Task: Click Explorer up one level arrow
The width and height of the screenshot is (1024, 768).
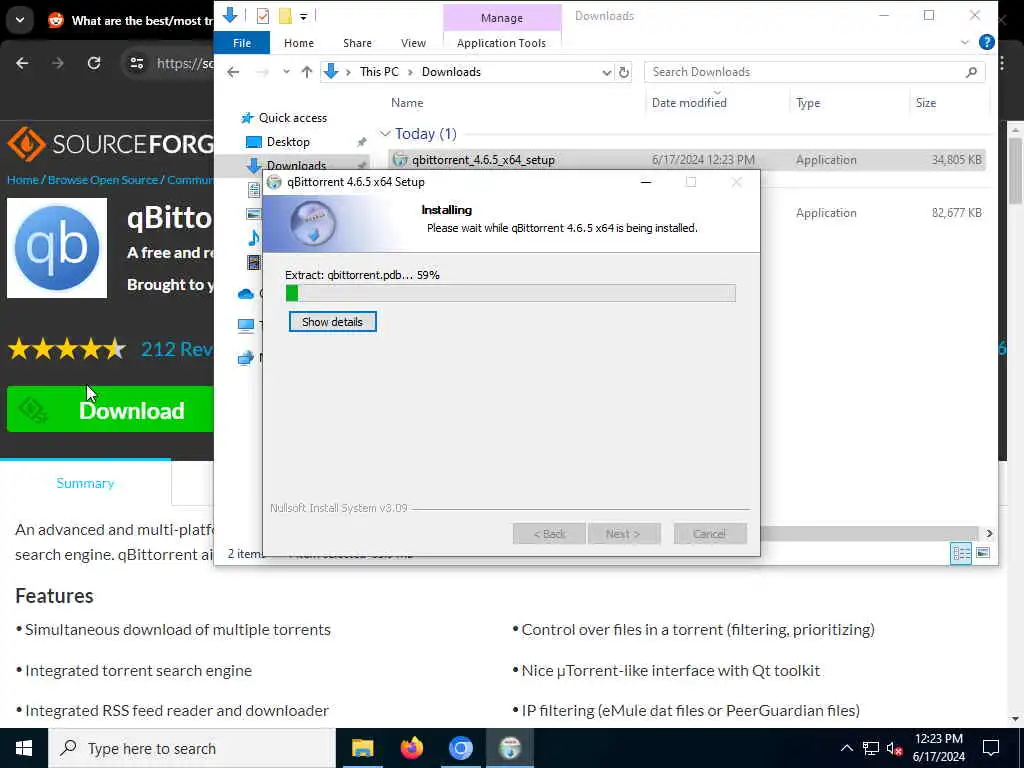Action: 307,72
